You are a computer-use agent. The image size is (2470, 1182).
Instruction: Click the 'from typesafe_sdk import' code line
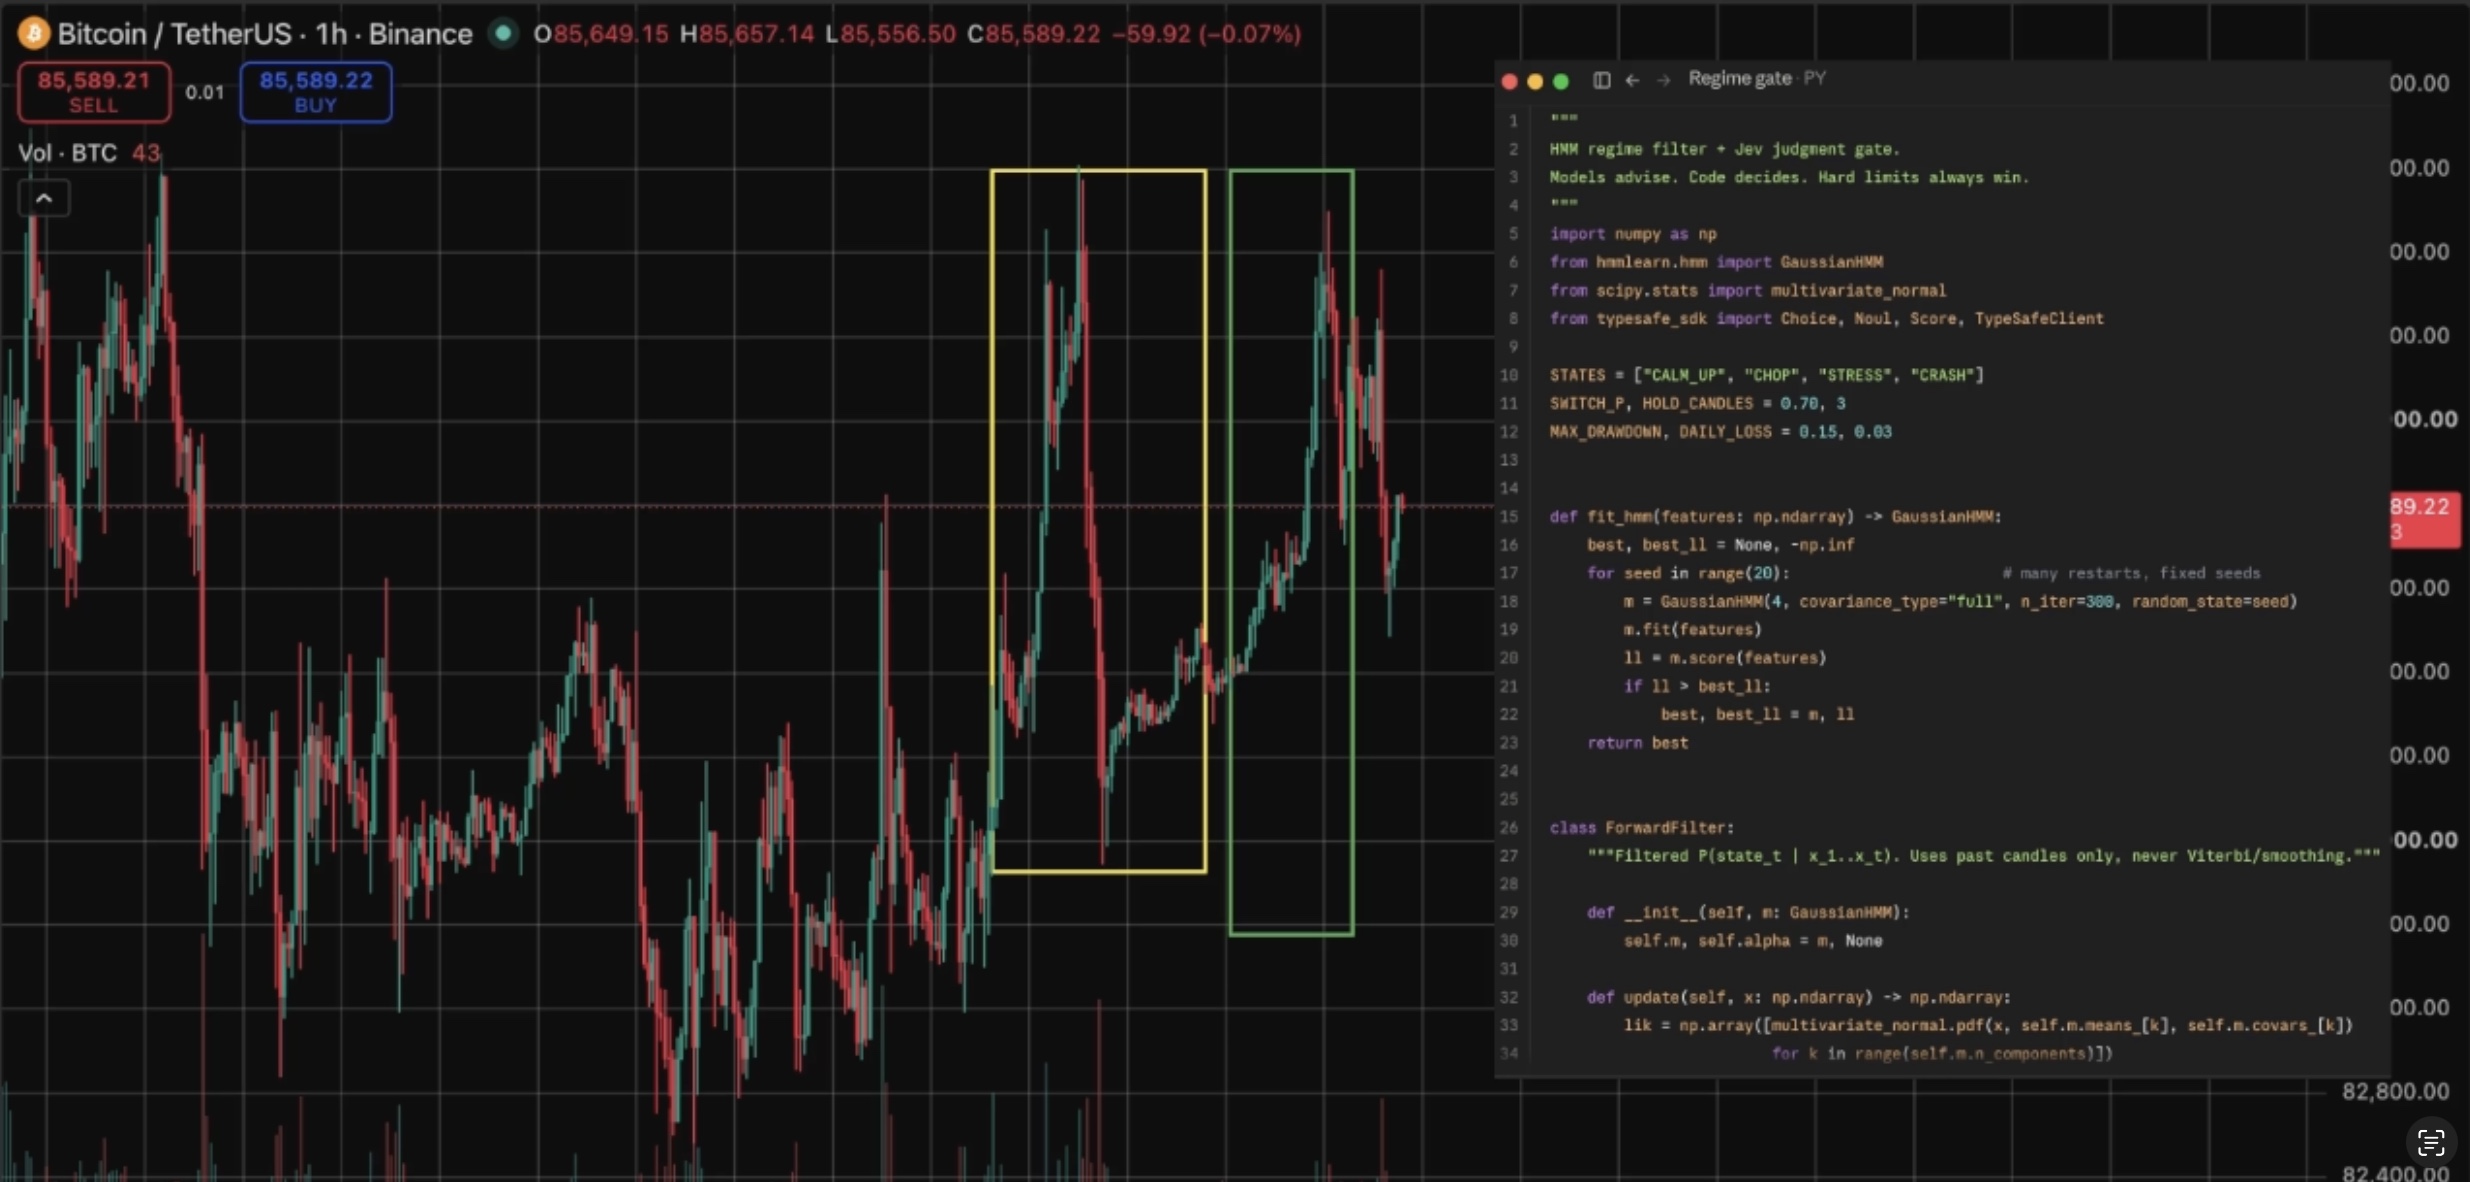point(1826,319)
